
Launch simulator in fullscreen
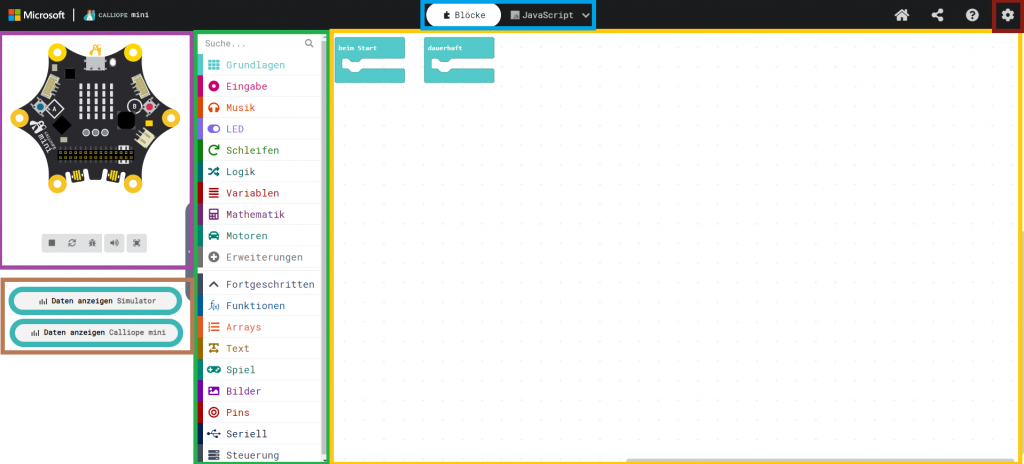(x=136, y=243)
